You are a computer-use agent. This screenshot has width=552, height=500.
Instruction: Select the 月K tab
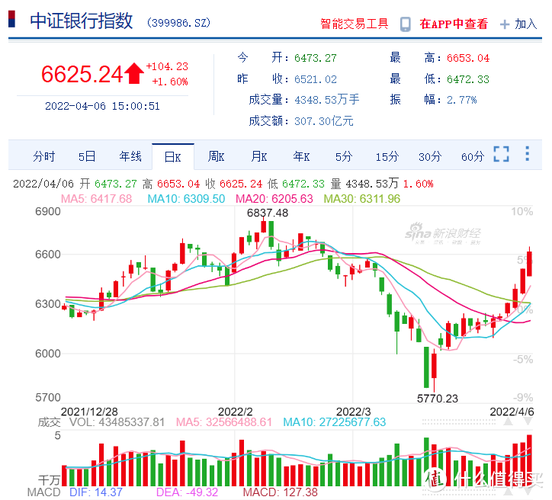259,156
